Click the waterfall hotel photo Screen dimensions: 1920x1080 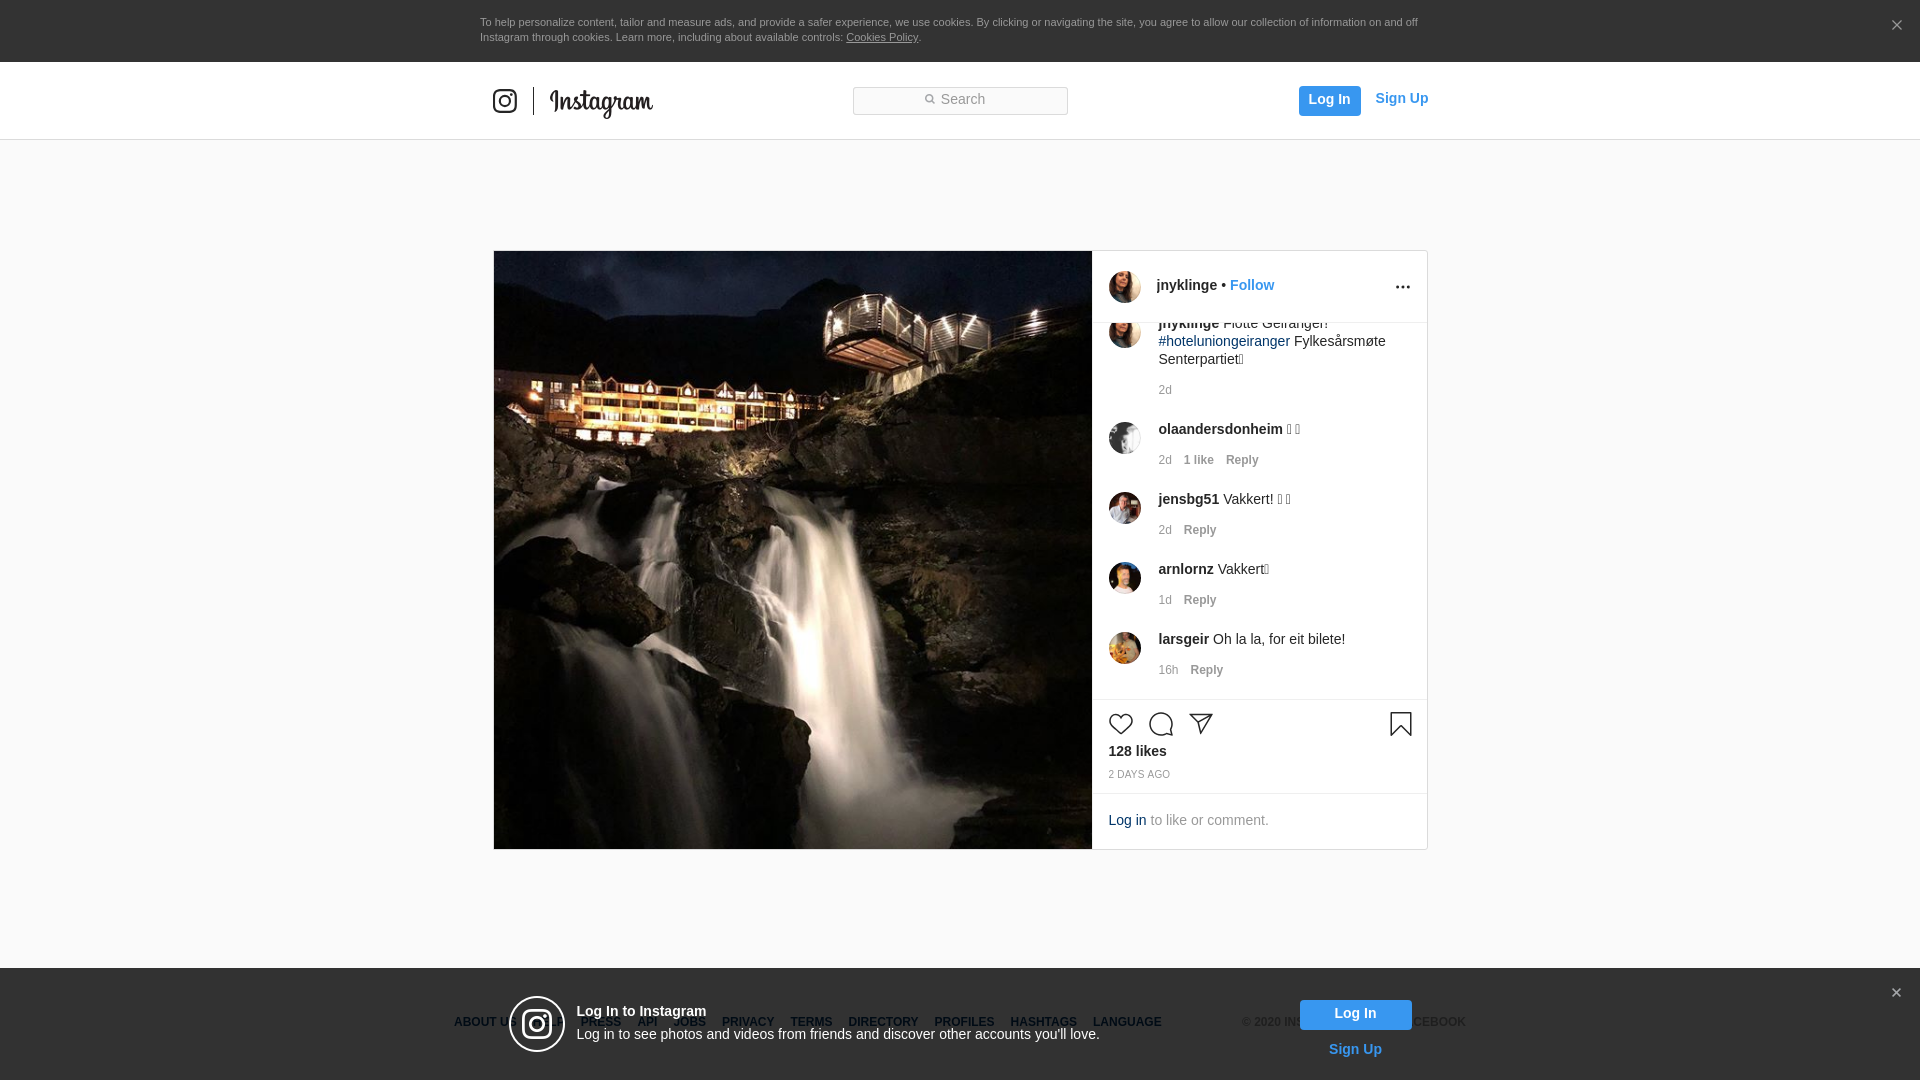click(x=792, y=550)
